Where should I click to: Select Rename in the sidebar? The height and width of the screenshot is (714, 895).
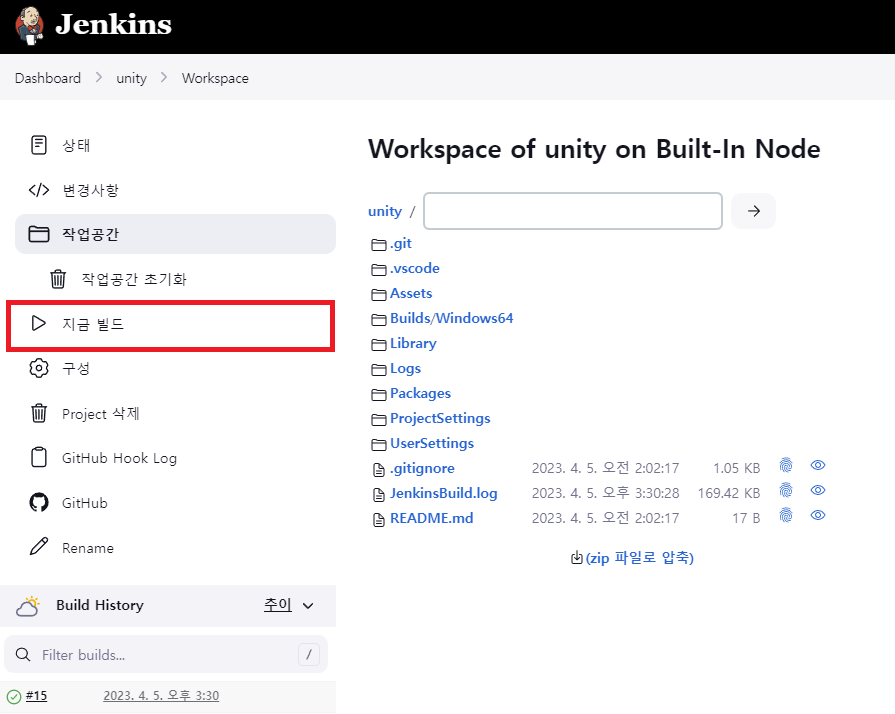click(x=88, y=548)
